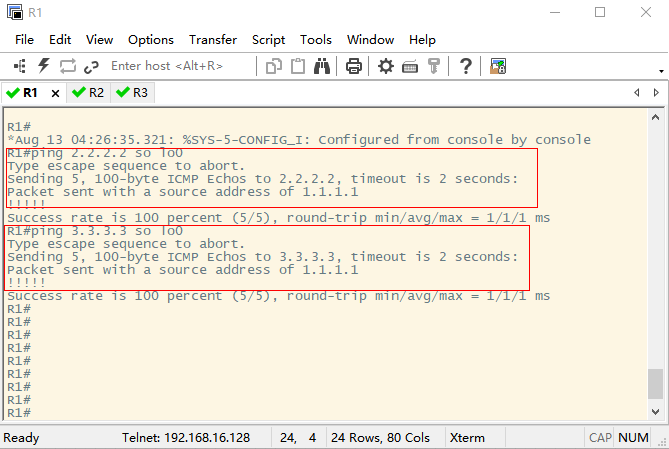Show previous tabs with left arrow

click(637, 93)
